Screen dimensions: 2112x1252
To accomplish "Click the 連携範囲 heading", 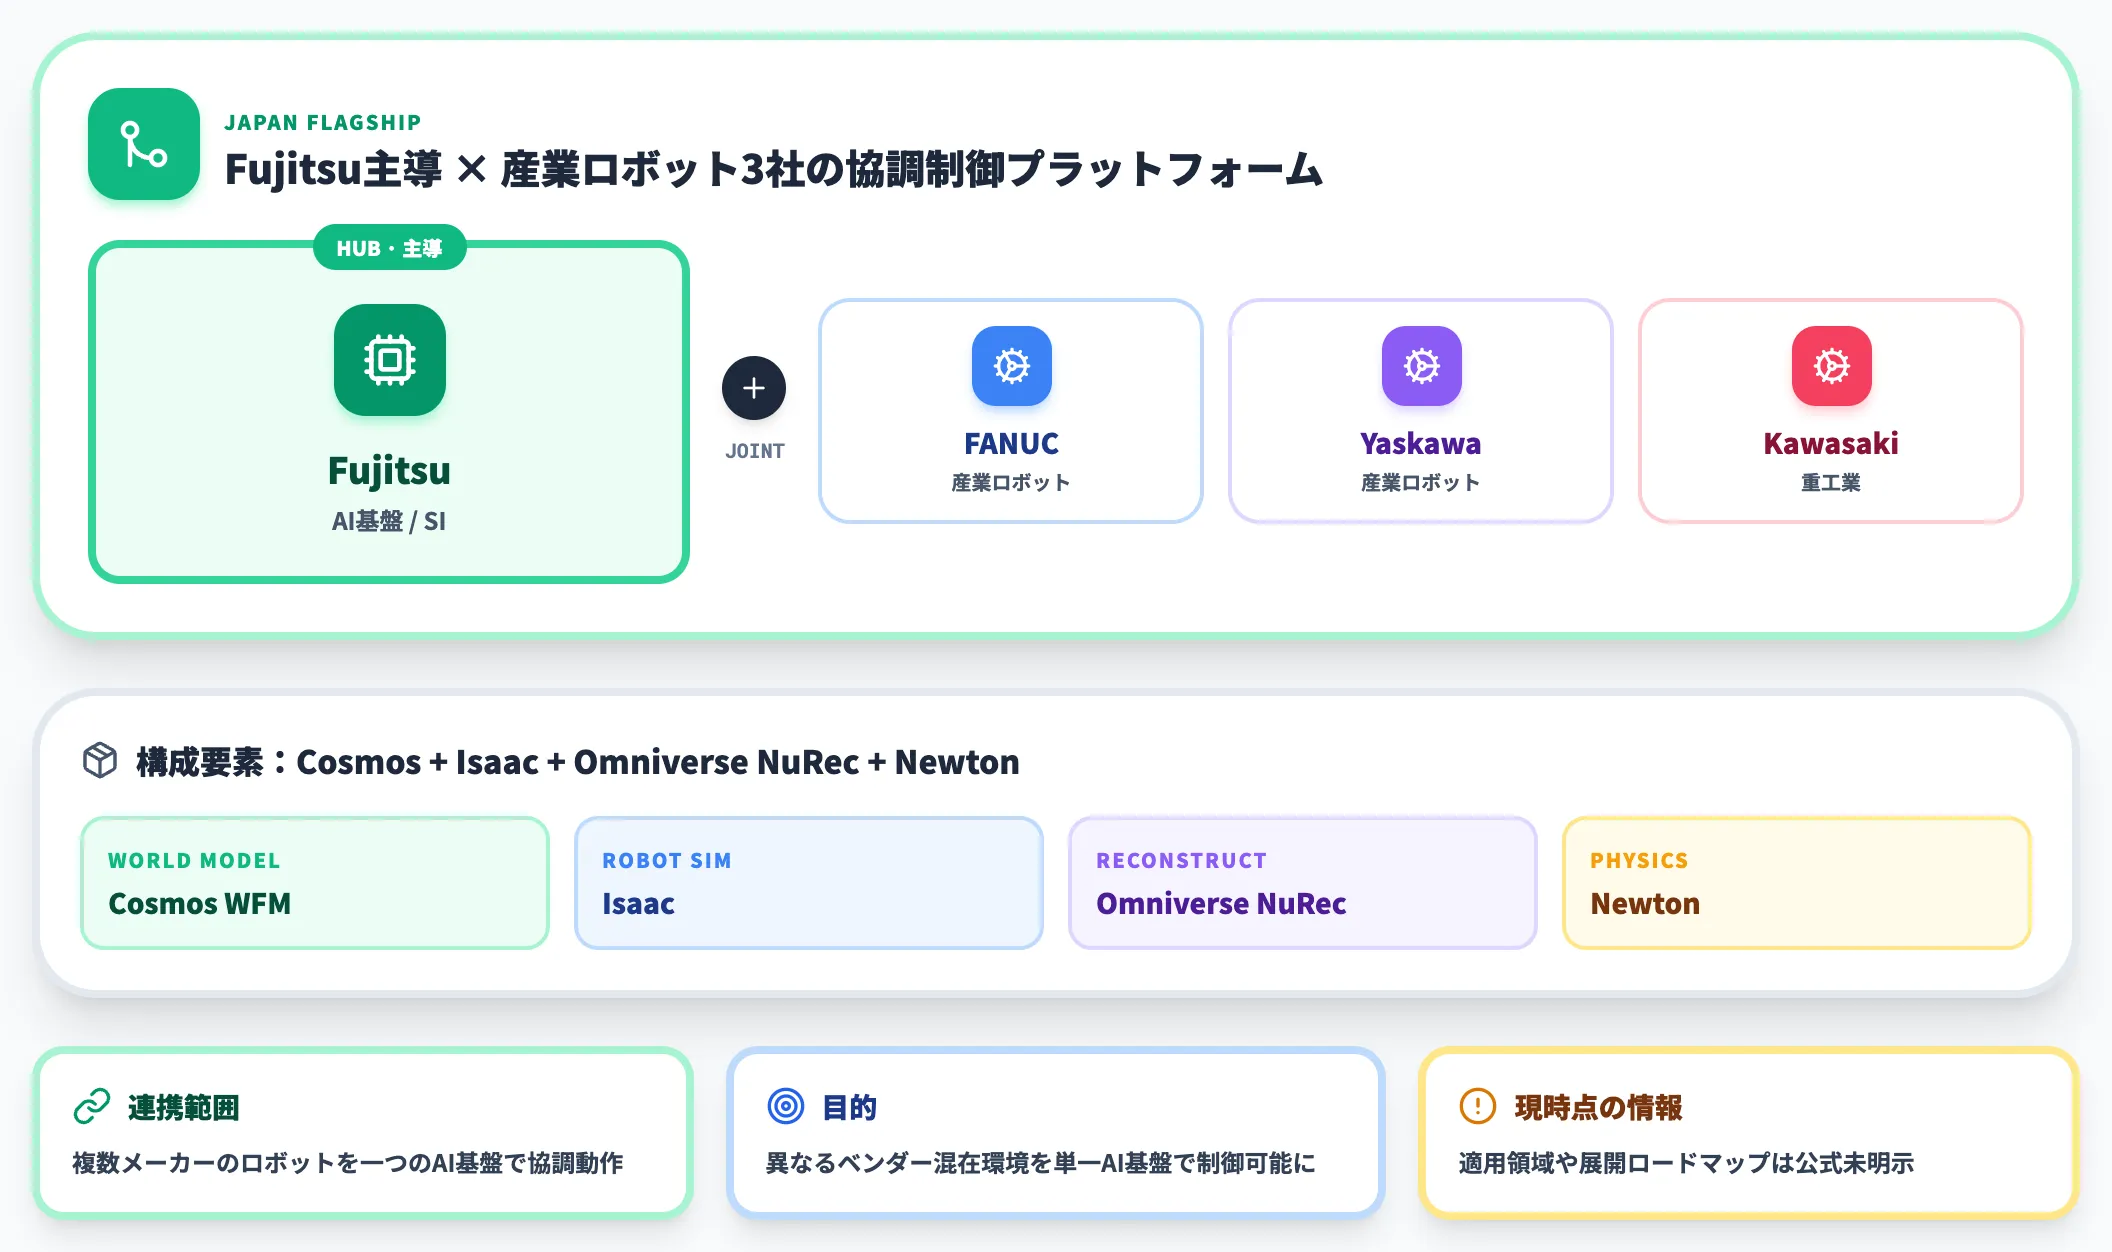I will click(184, 1107).
